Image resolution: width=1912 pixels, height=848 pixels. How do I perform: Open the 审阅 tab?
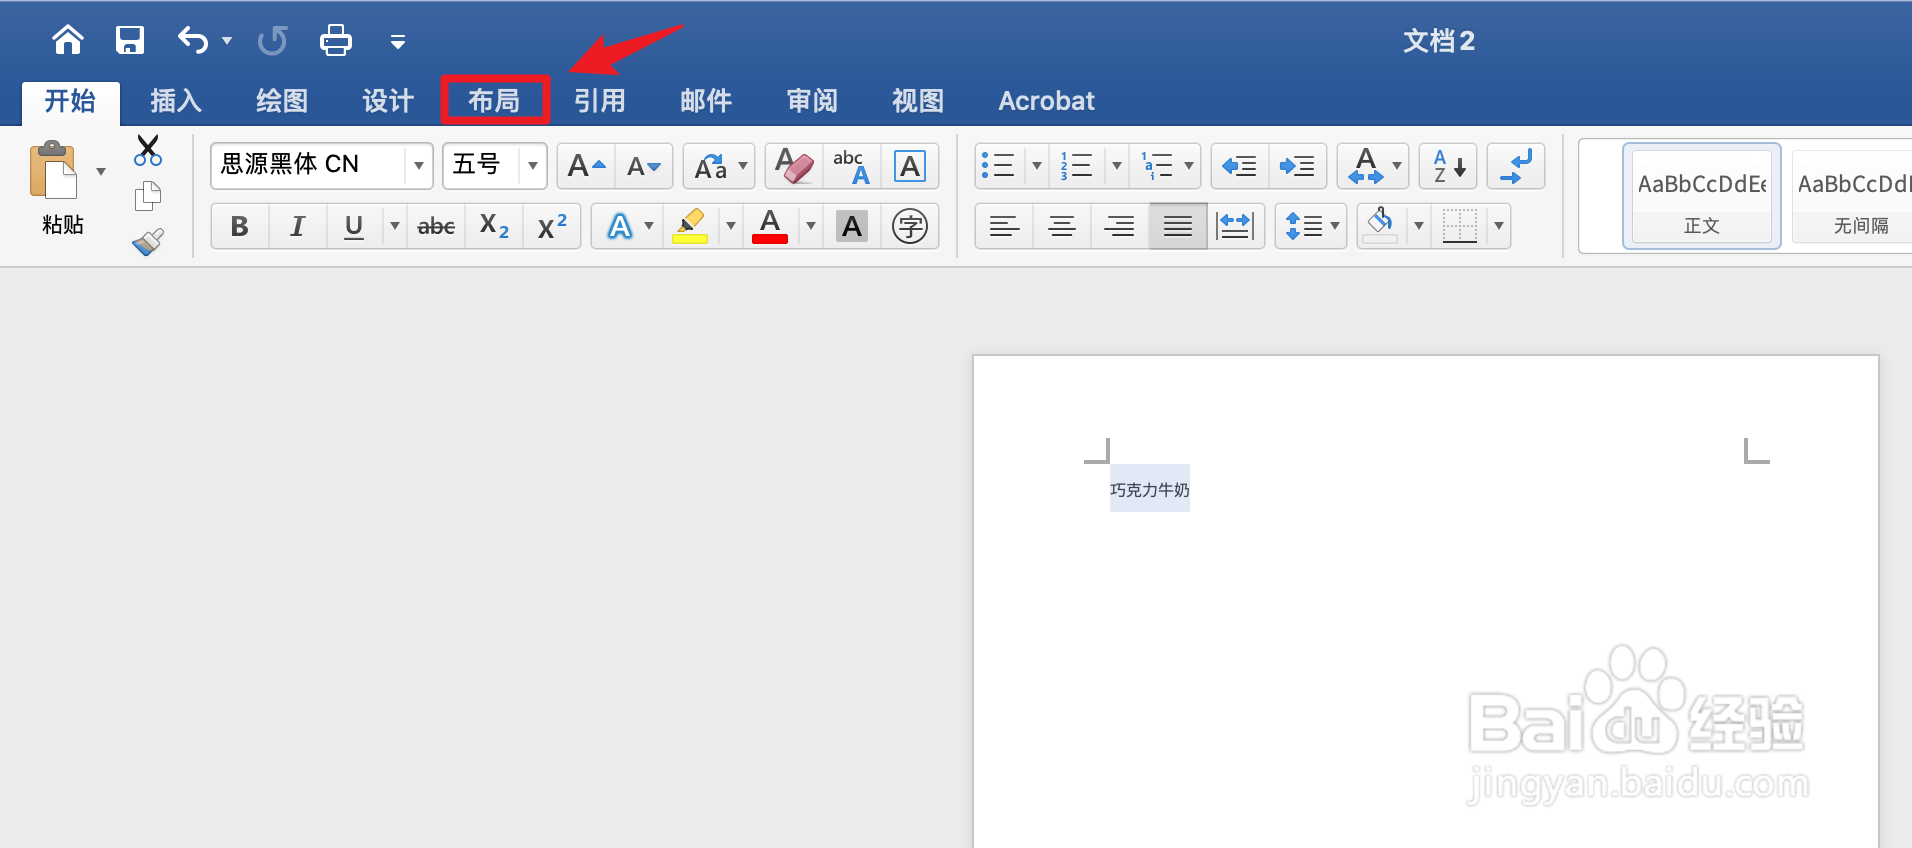pos(812,101)
